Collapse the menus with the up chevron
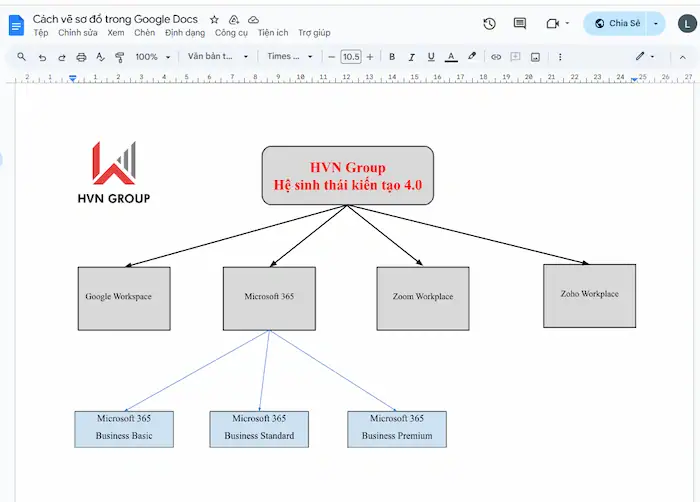The width and height of the screenshot is (700, 502). coord(683,57)
